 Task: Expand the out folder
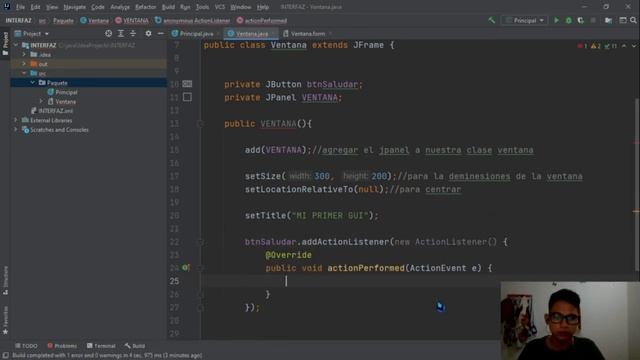tap(24, 64)
